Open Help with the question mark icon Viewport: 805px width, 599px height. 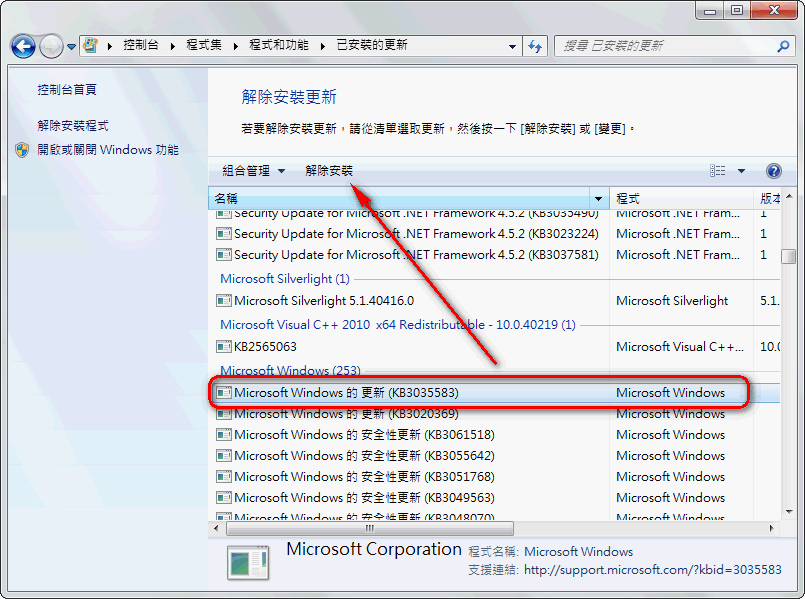pos(774,171)
